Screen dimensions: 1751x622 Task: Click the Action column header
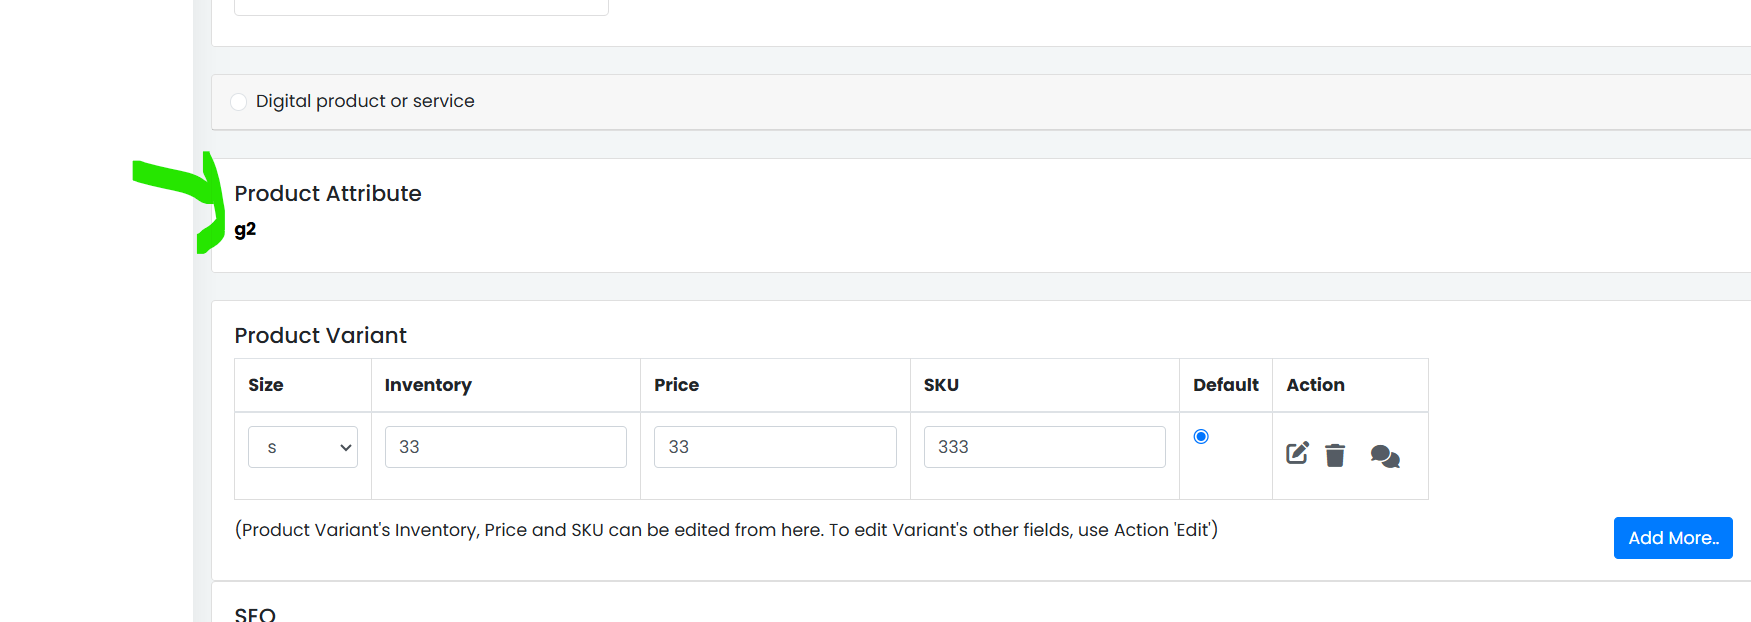pos(1316,385)
